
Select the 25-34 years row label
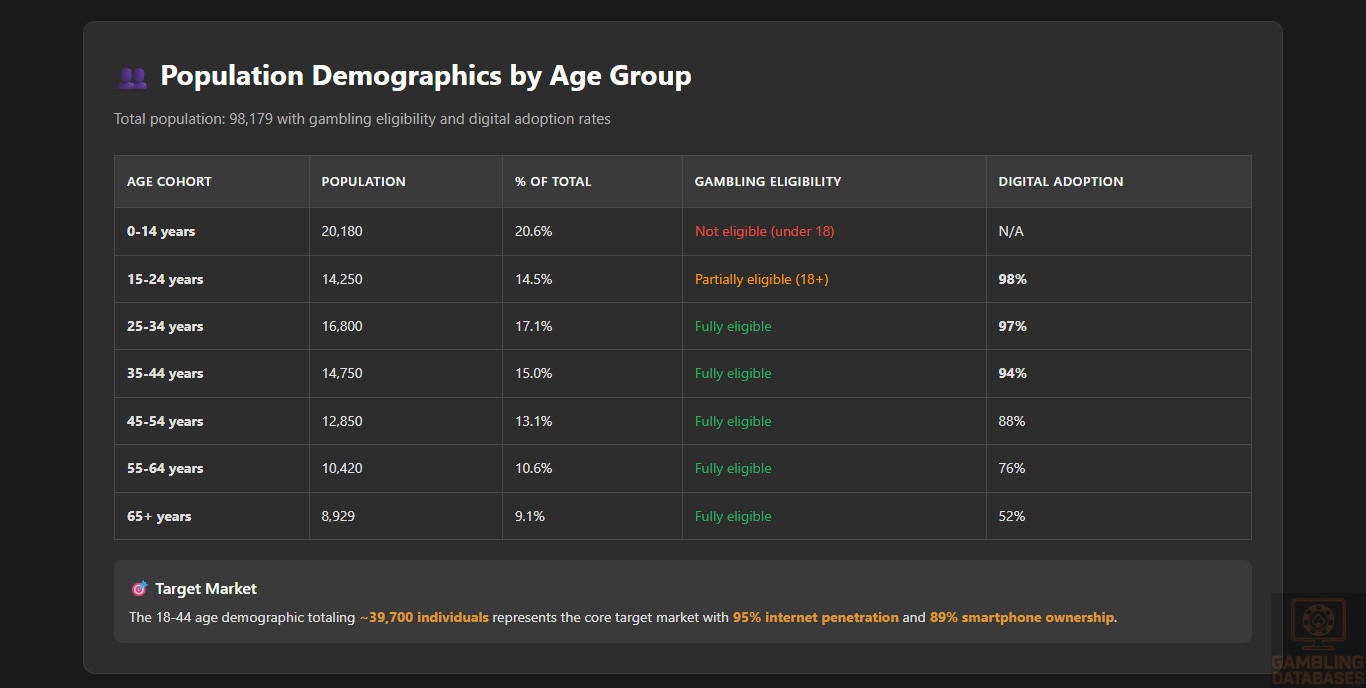[x=165, y=327]
